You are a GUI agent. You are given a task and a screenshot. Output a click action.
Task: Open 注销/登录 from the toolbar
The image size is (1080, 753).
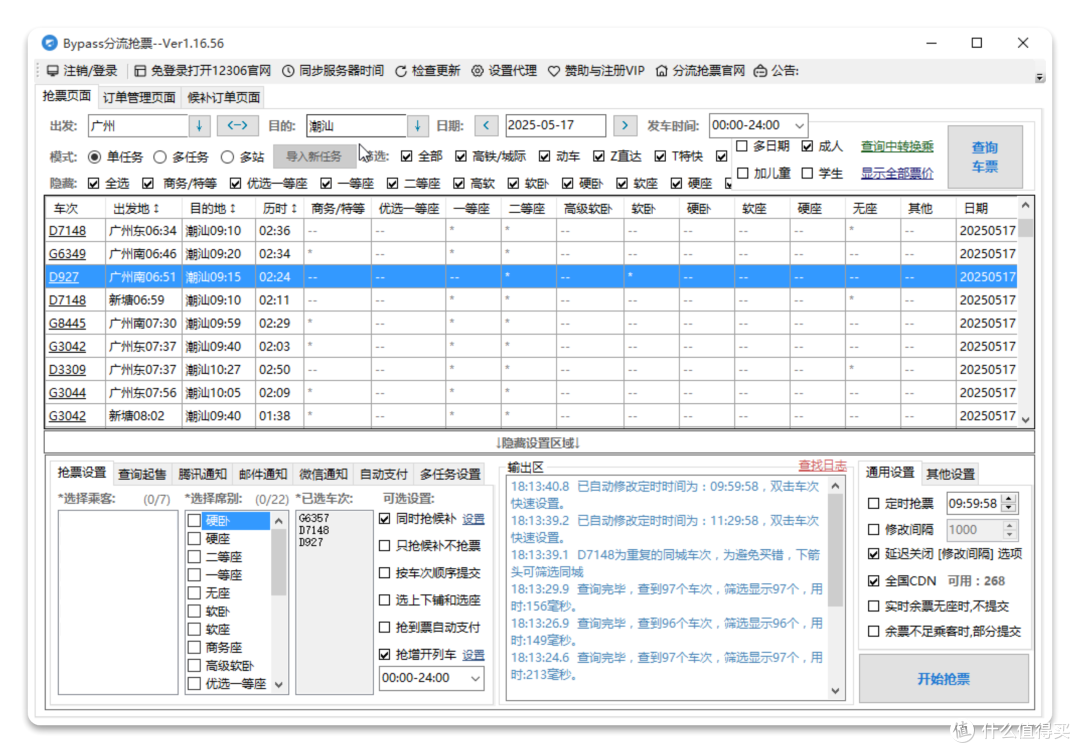point(82,71)
